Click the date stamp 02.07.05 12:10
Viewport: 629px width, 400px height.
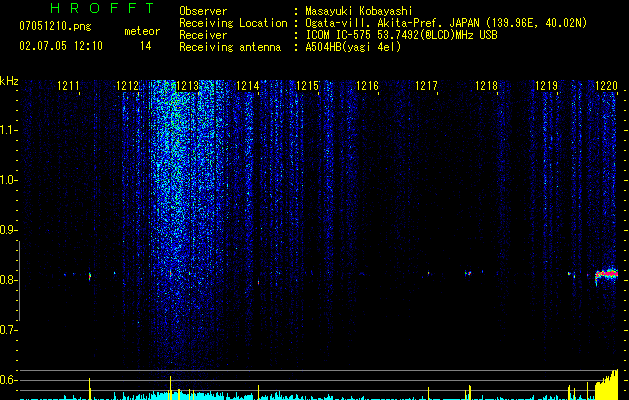tap(61, 46)
